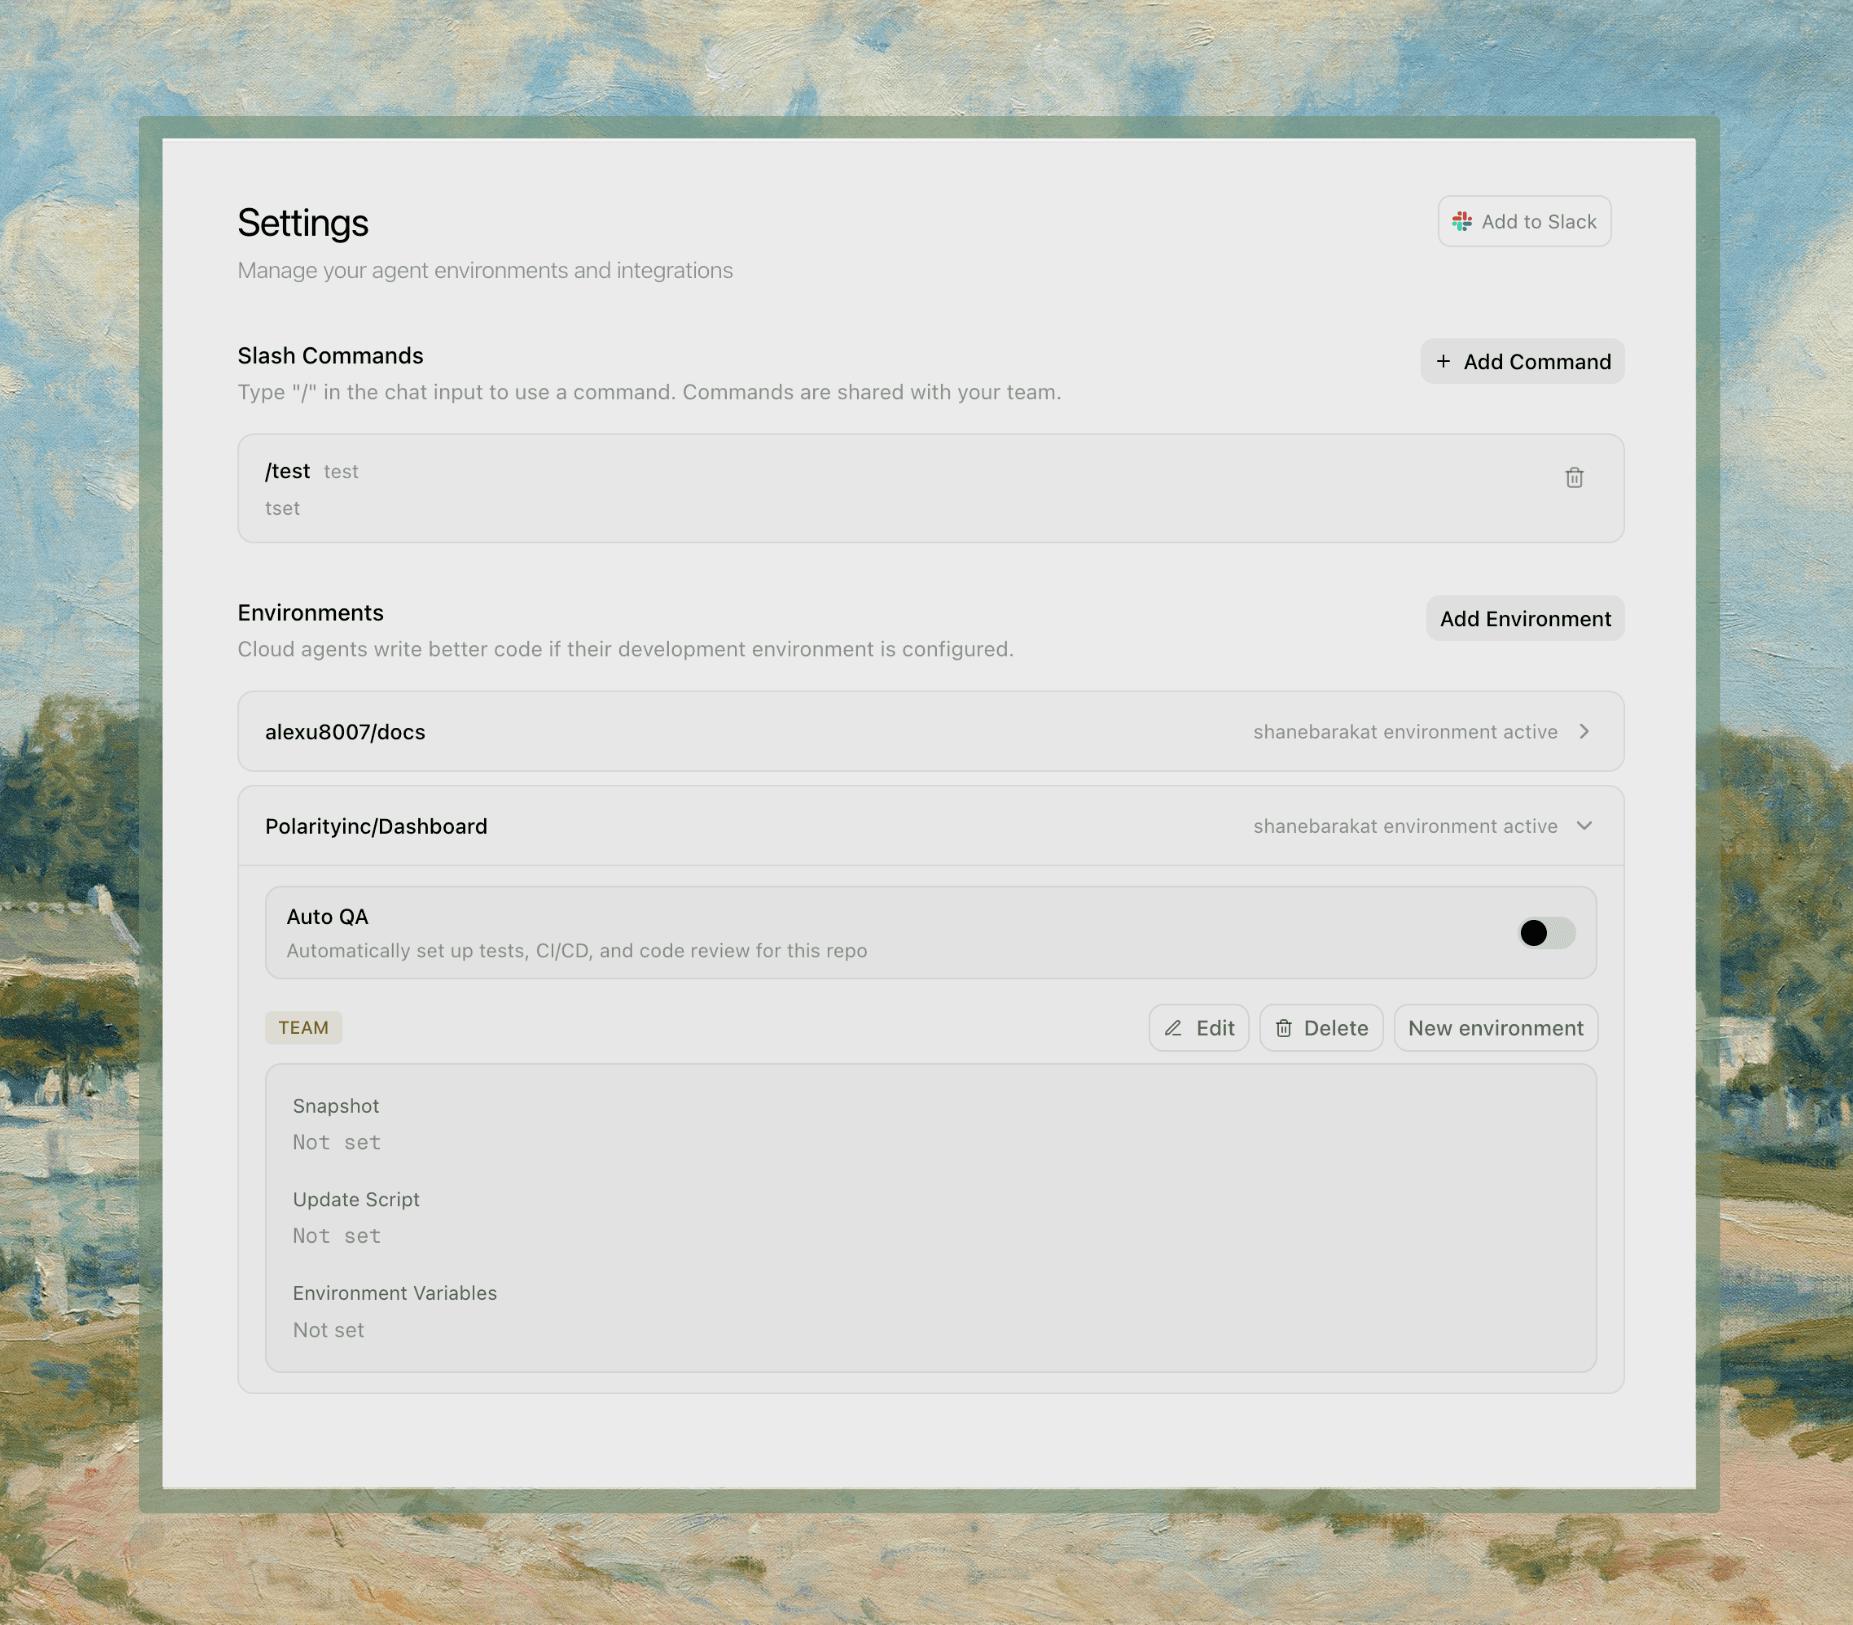
Task: Click the Delete environment button
Action: [x=1321, y=1028]
